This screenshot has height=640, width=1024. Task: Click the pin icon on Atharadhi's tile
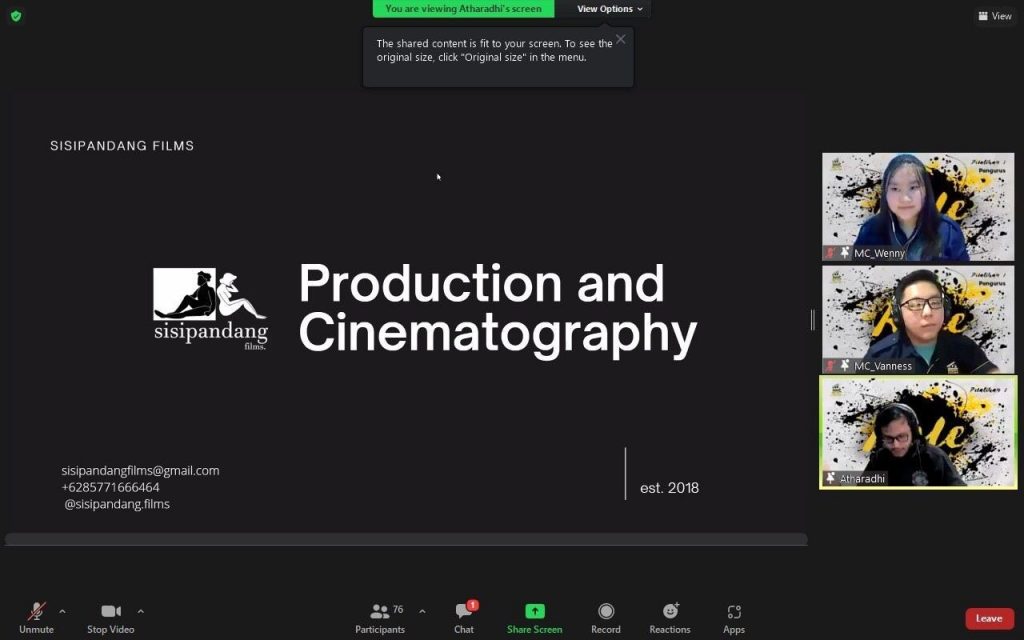click(x=831, y=478)
